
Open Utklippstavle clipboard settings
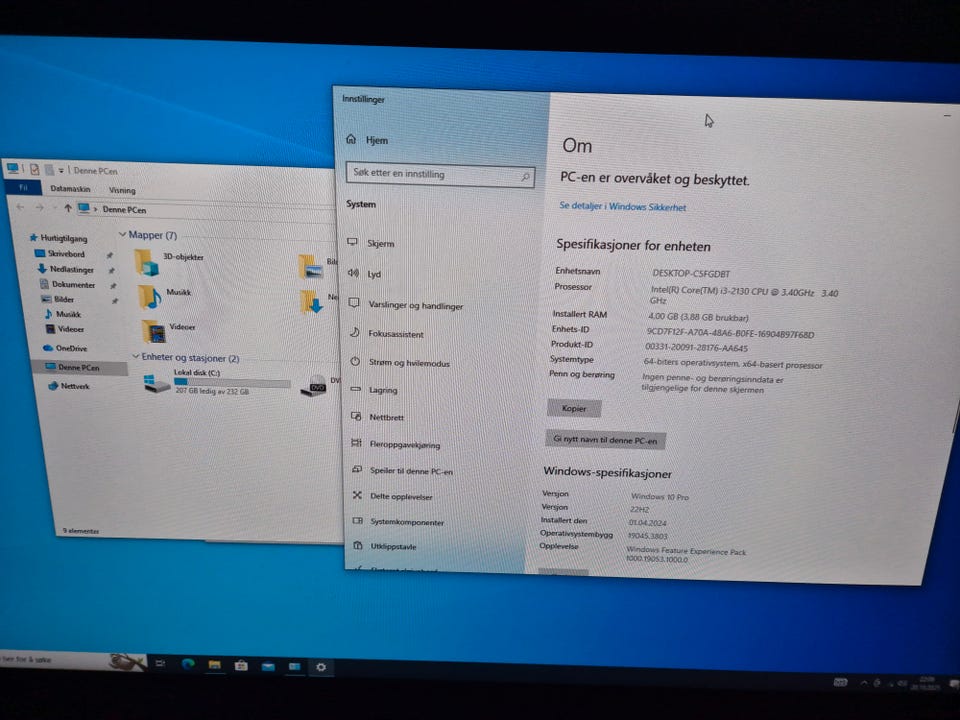(385, 546)
